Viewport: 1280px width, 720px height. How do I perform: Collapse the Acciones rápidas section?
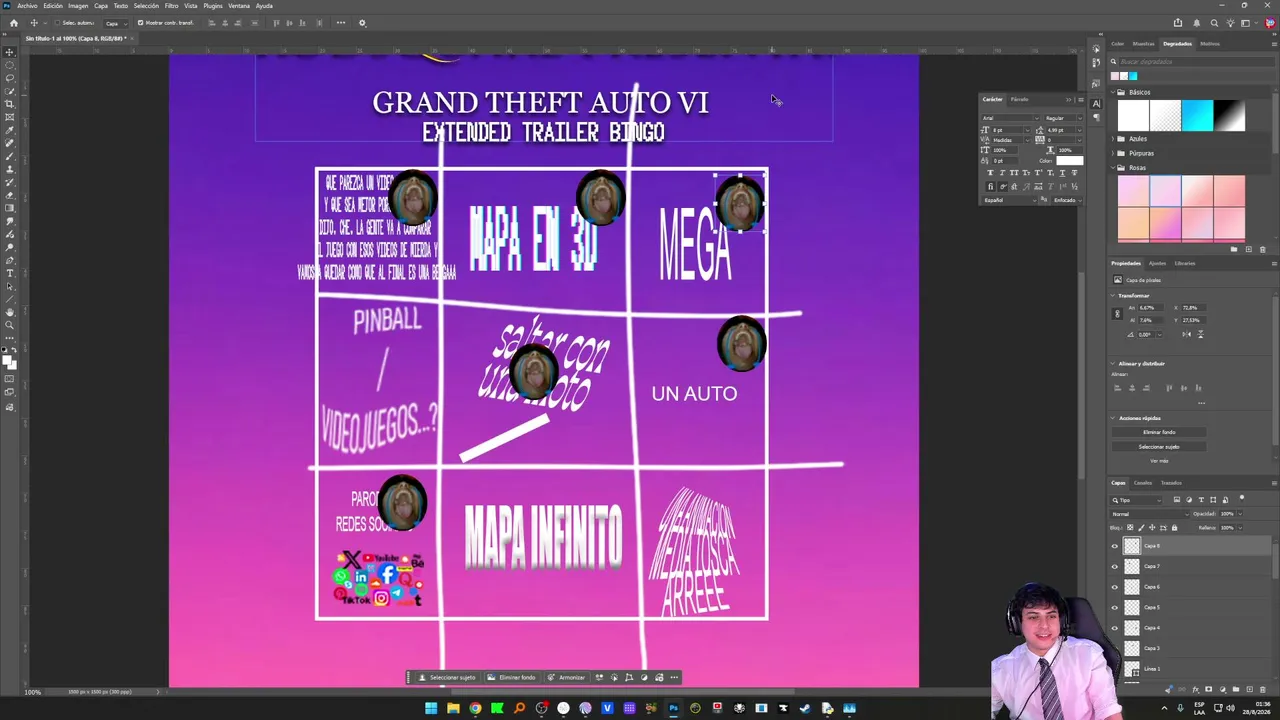point(1113,418)
